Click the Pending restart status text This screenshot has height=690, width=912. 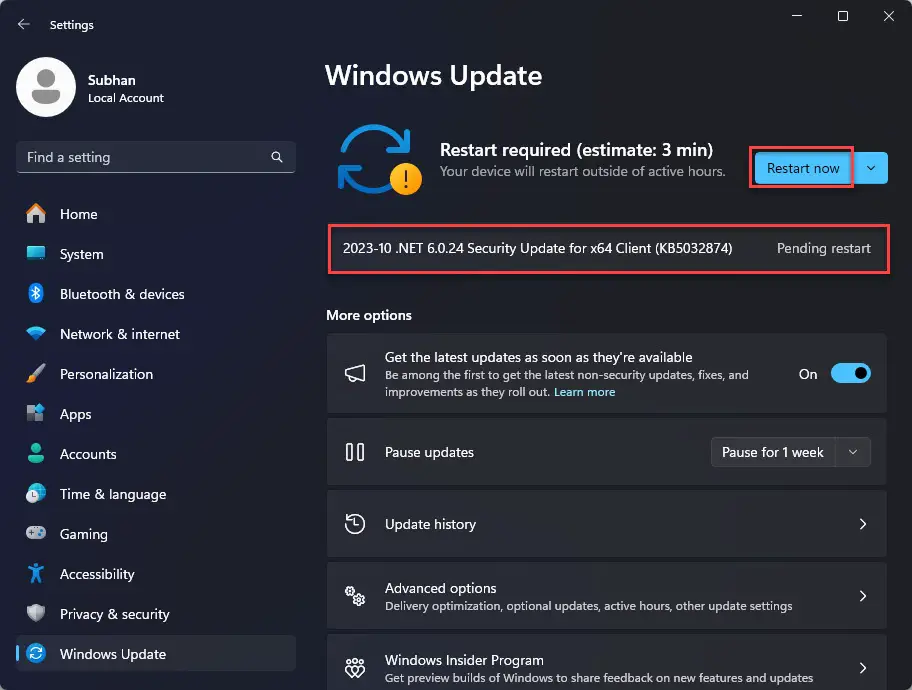point(824,248)
